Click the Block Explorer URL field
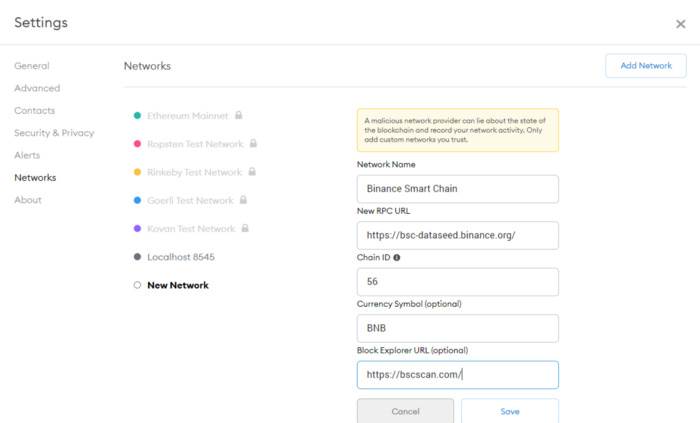 click(458, 374)
